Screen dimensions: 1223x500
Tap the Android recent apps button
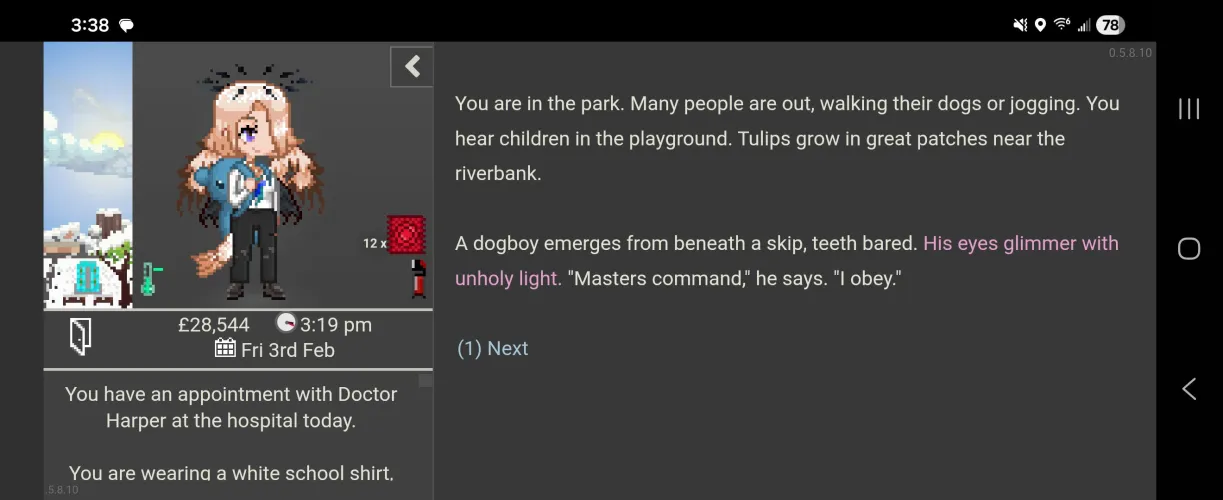[x=1188, y=109]
